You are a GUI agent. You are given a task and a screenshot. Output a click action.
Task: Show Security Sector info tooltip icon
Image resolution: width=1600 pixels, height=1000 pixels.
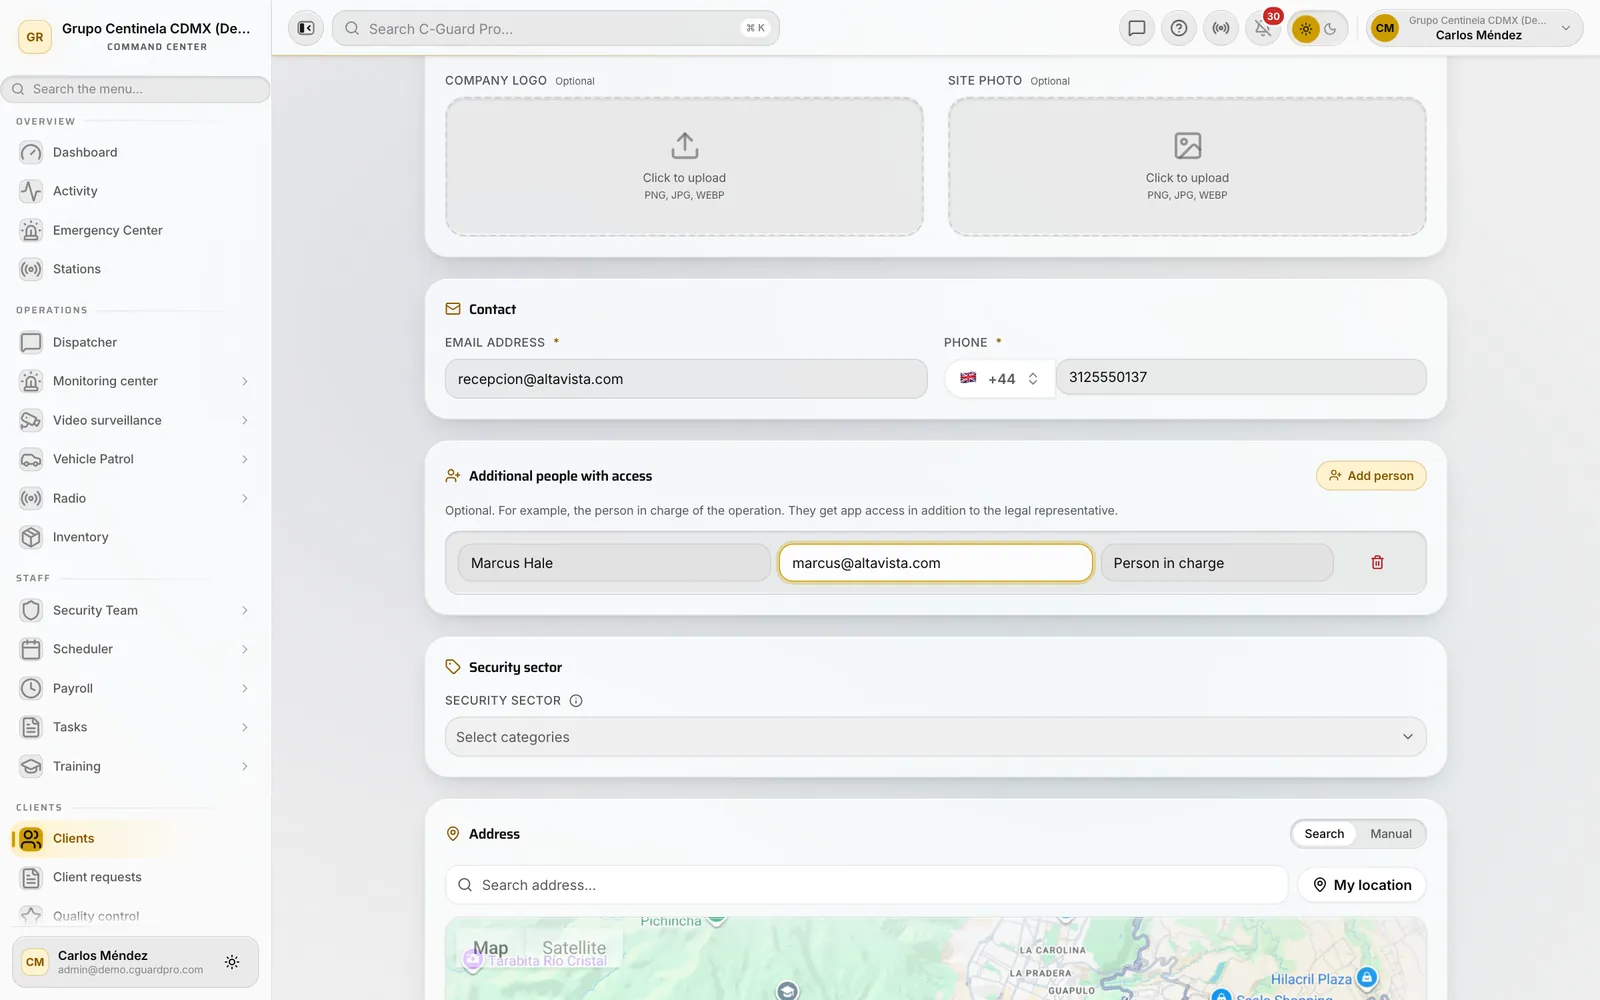pos(576,701)
